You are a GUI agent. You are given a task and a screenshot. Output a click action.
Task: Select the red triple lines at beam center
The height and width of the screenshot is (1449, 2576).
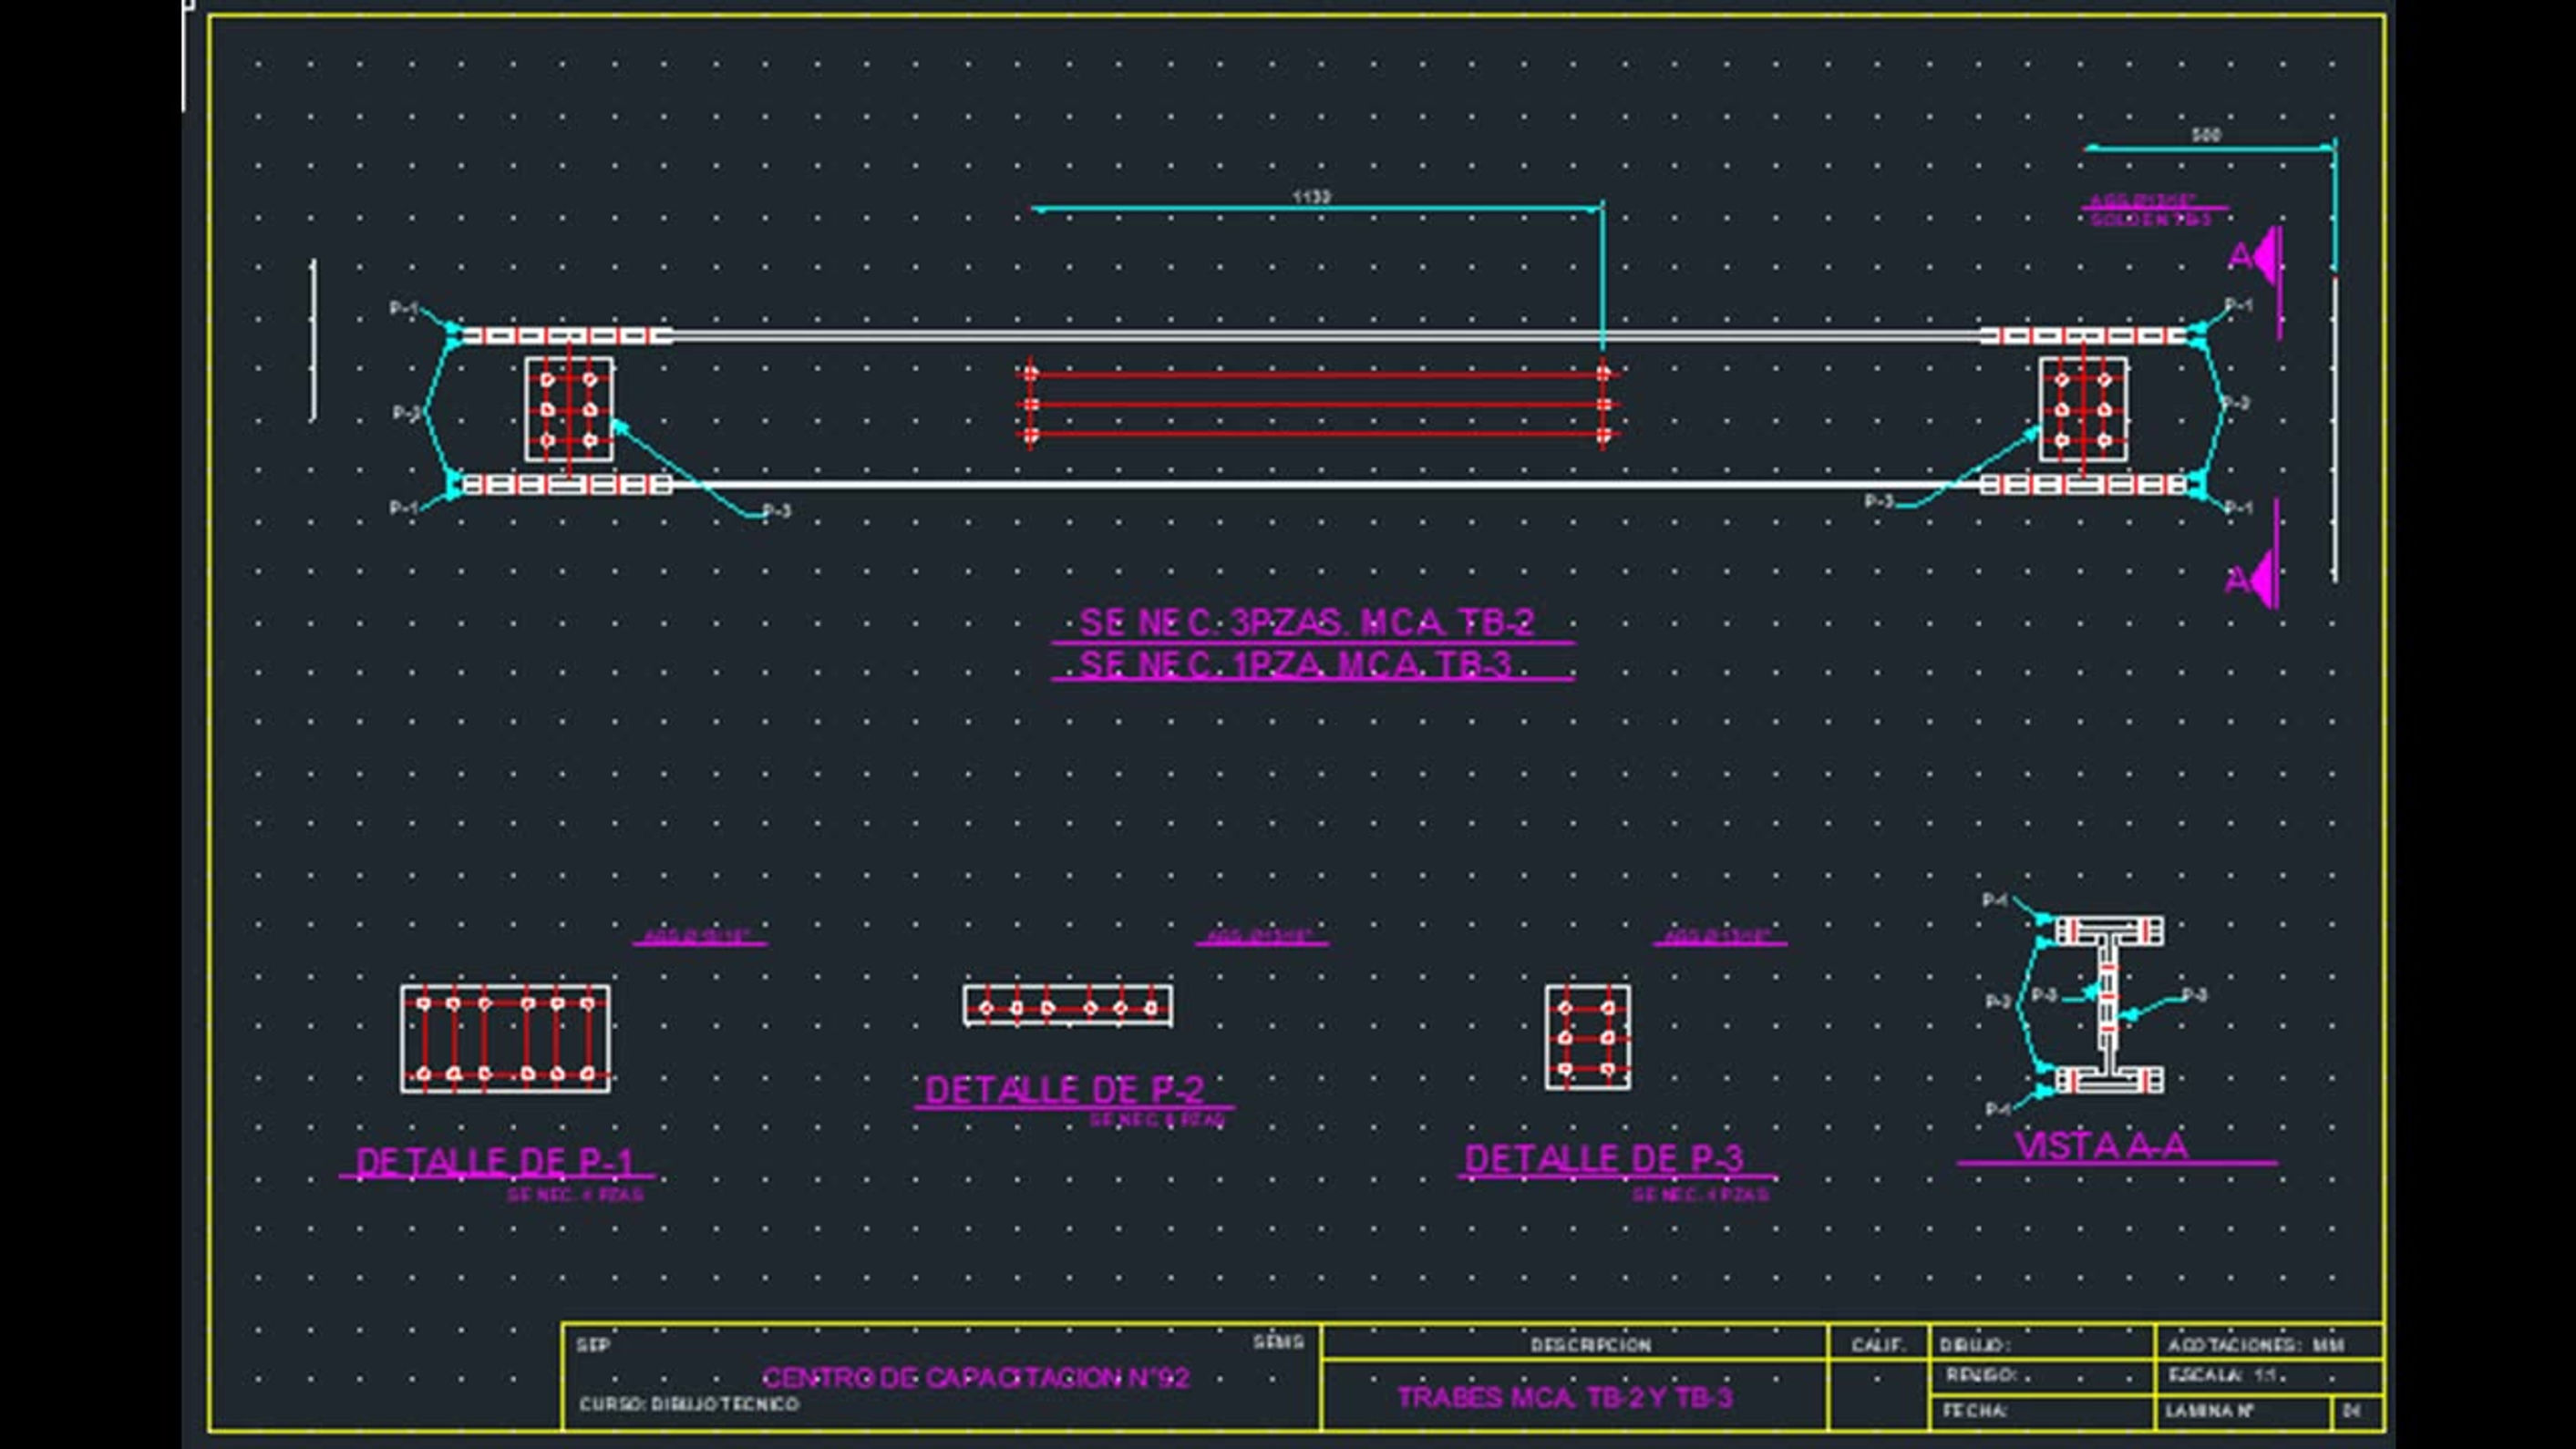coord(1317,404)
